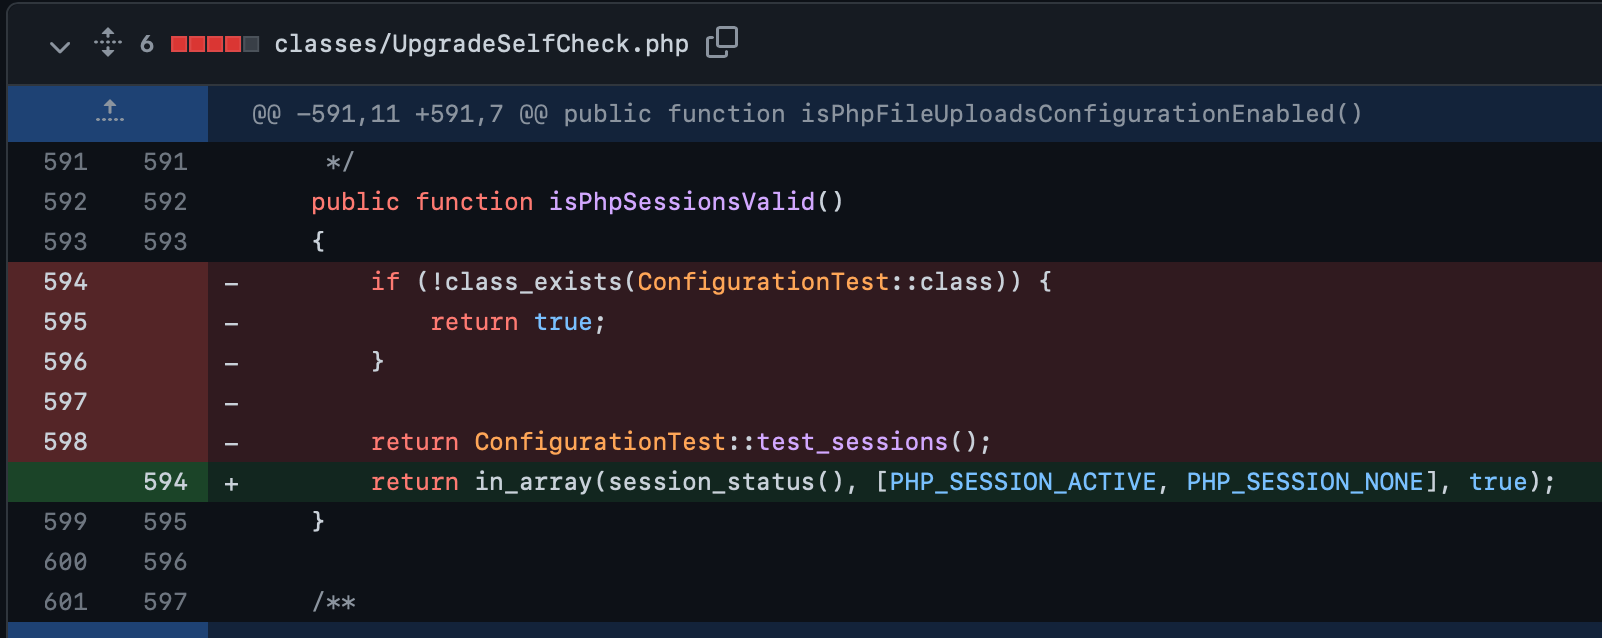Image resolution: width=1602 pixels, height=638 pixels.
Task: Open the classes/UpgradeSelfCheck.php file link
Action: (x=481, y=44)
